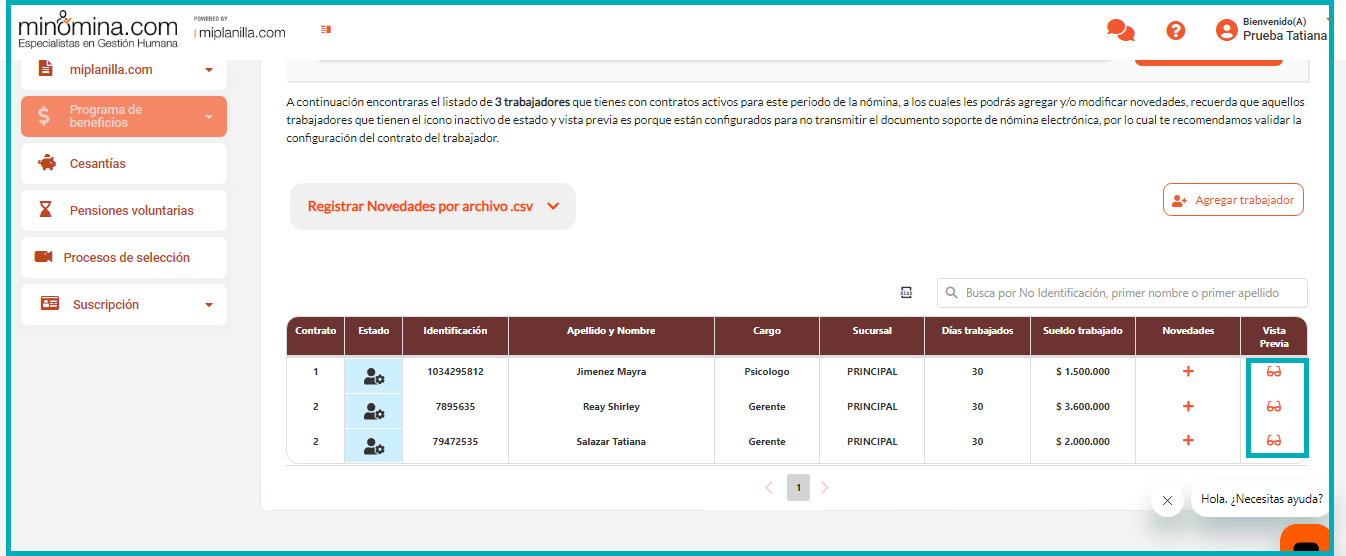Click the Contrato column header
Image resolution: width=1346 pixels, height=556 pixels.
316,336
